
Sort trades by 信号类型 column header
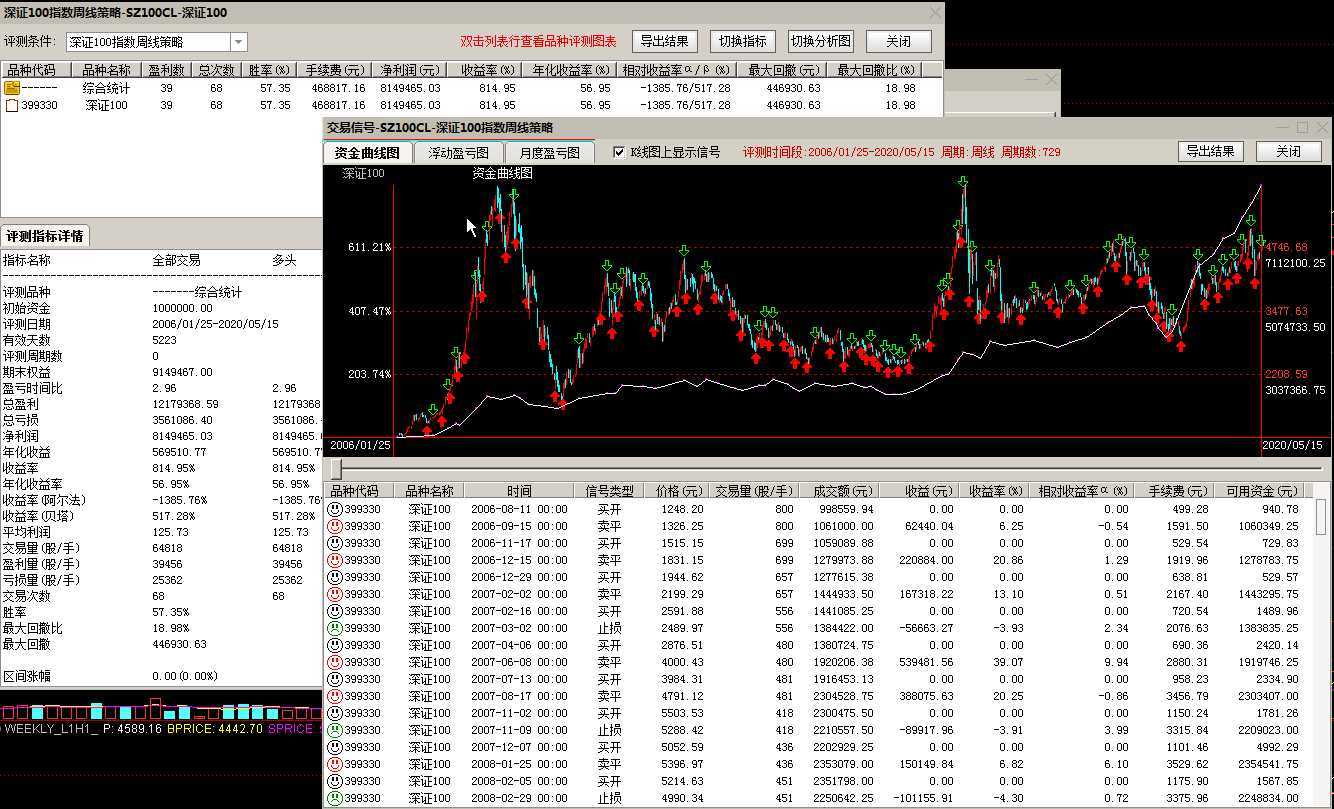click(609, 491)
